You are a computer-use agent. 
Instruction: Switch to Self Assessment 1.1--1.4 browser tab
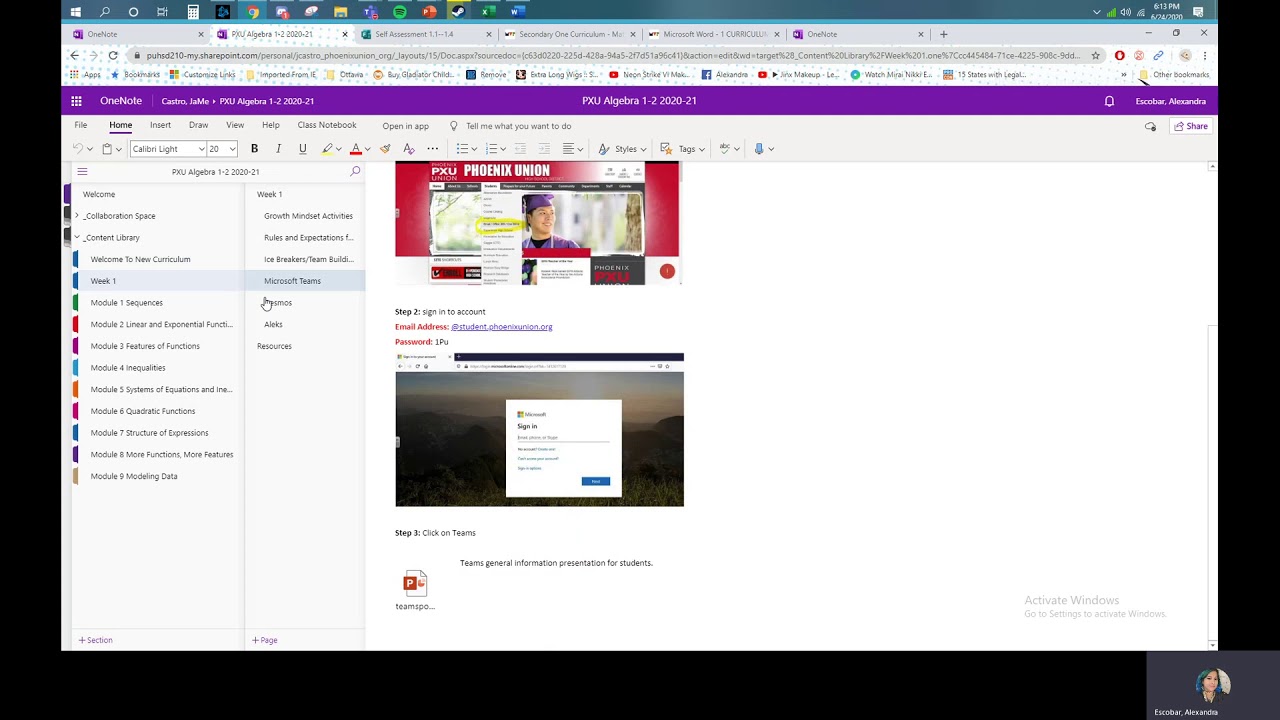click(414, 34)
